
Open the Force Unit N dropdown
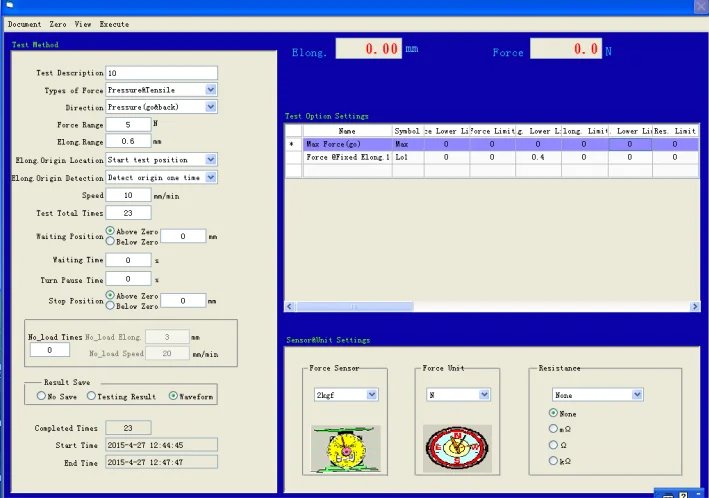point(484,394)
